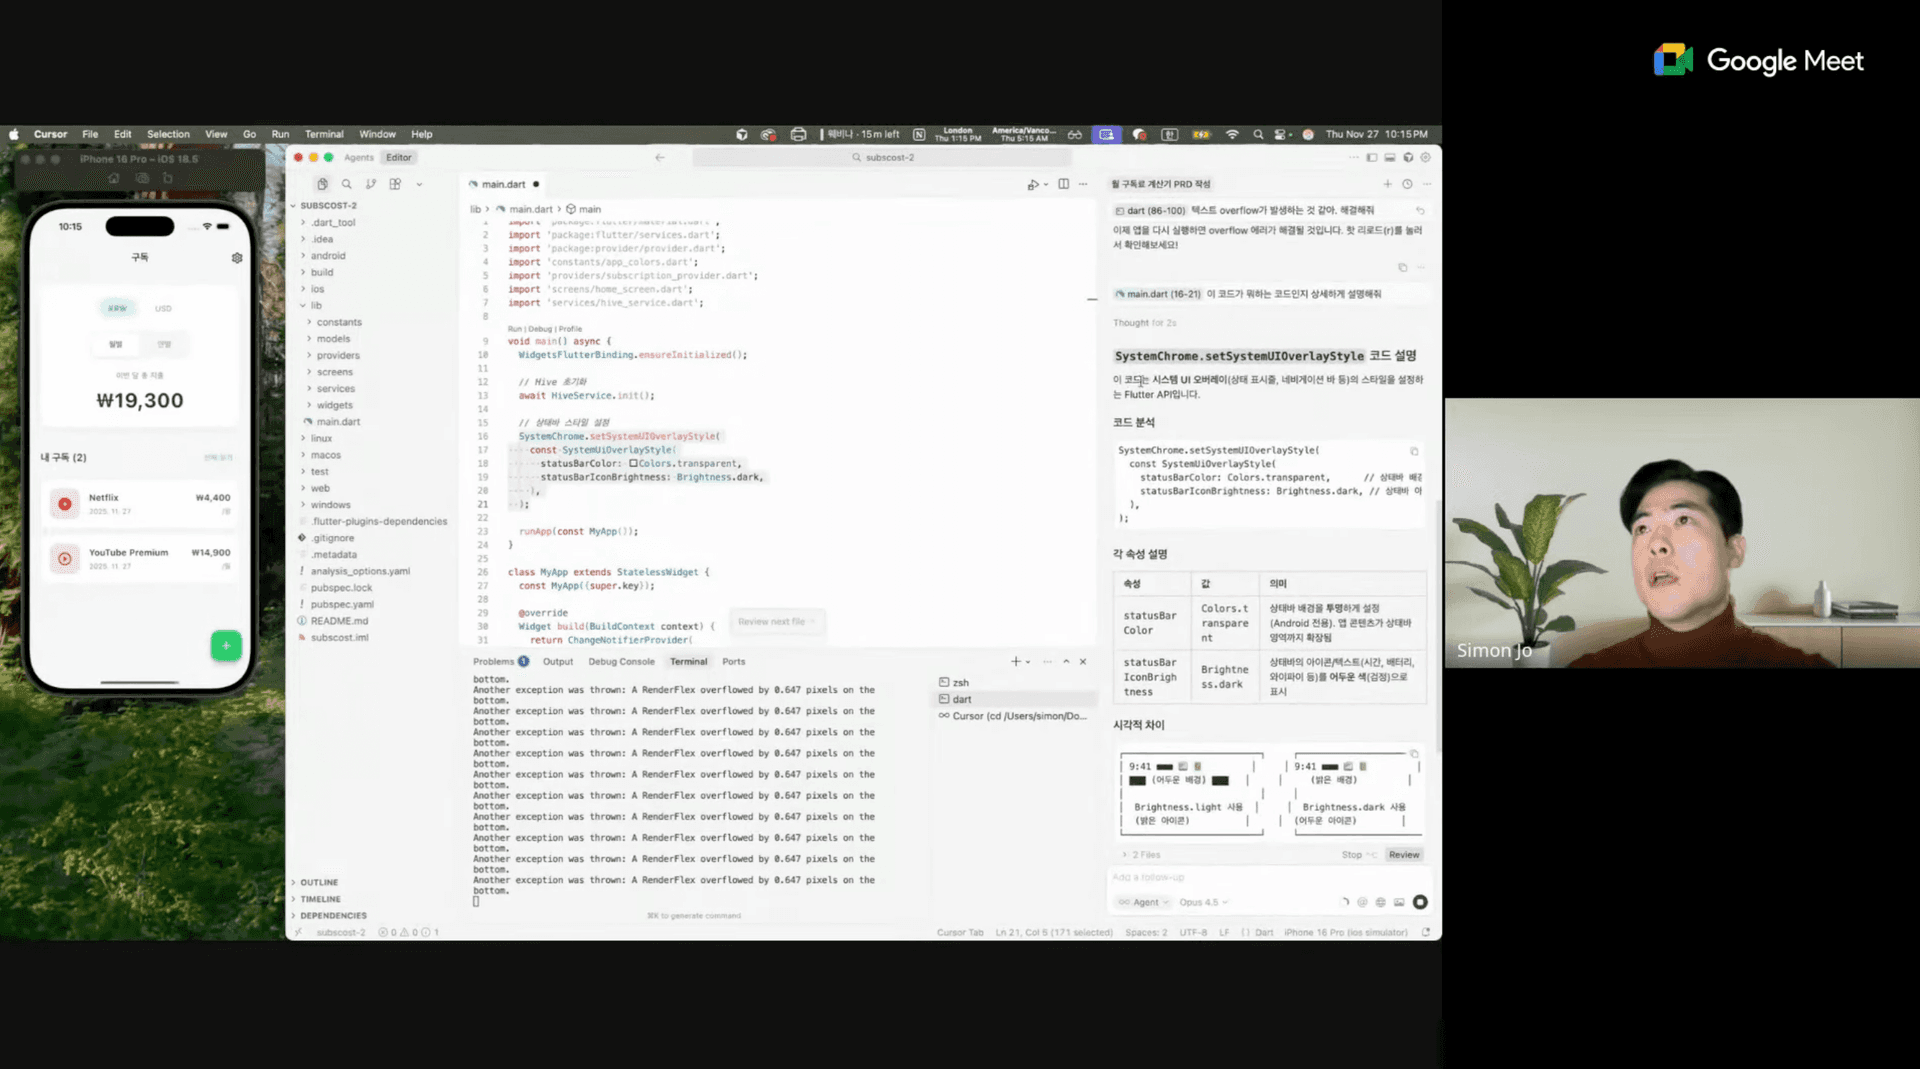
Task: Open chat history clock icon
Action: (1407, 184)
